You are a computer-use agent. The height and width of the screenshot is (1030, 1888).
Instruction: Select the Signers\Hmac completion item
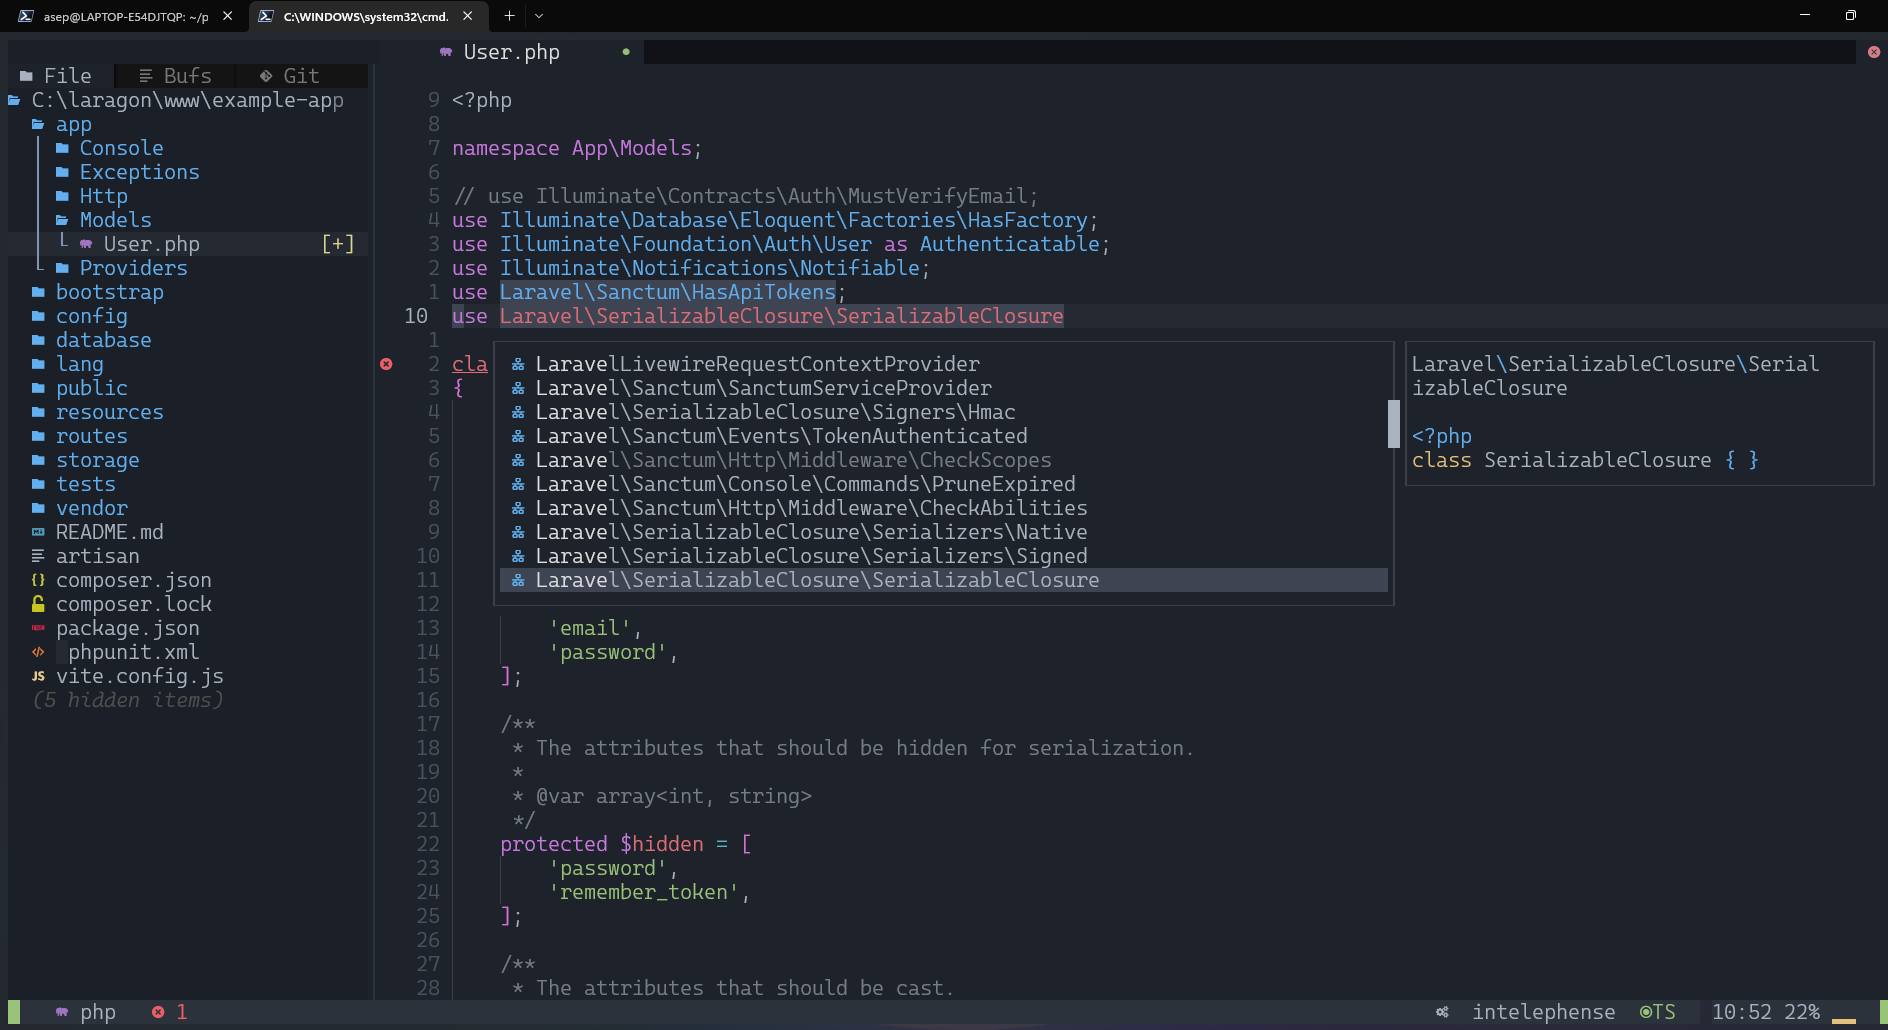944,412
